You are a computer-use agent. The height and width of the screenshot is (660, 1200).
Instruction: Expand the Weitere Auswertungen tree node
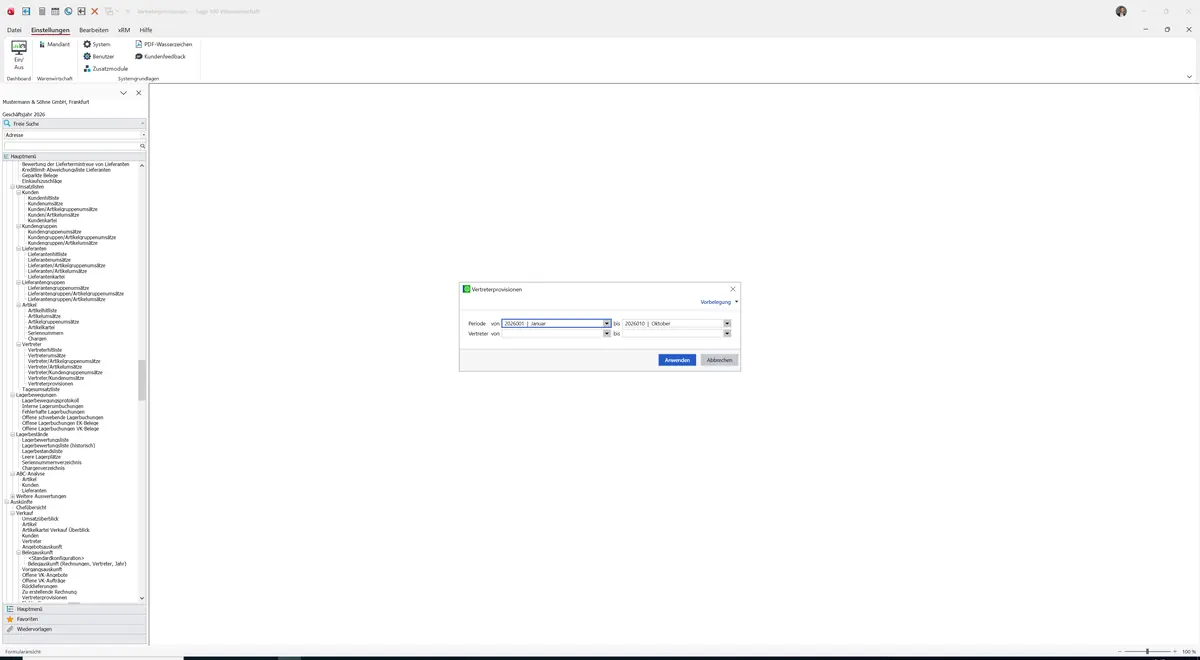[x=13, y=496]
